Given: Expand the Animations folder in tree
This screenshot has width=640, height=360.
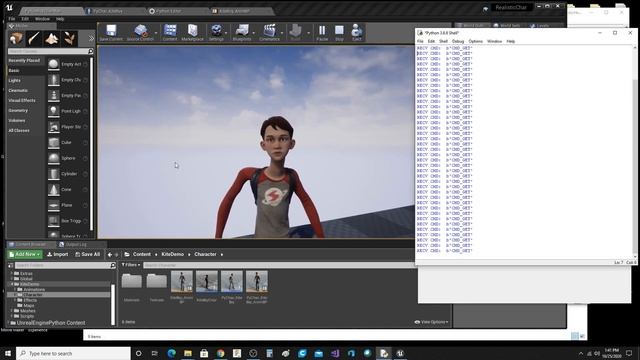Looking at the screenshot, I should click(x=16, y=289).
